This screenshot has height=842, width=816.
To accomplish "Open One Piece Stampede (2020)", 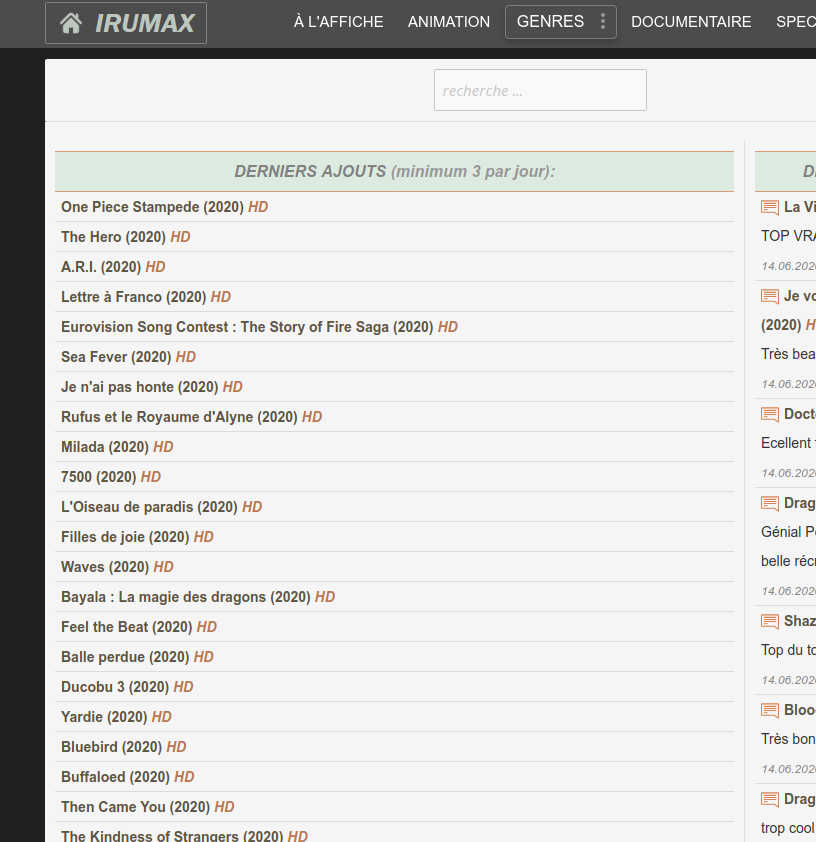I will click(164, 207).
